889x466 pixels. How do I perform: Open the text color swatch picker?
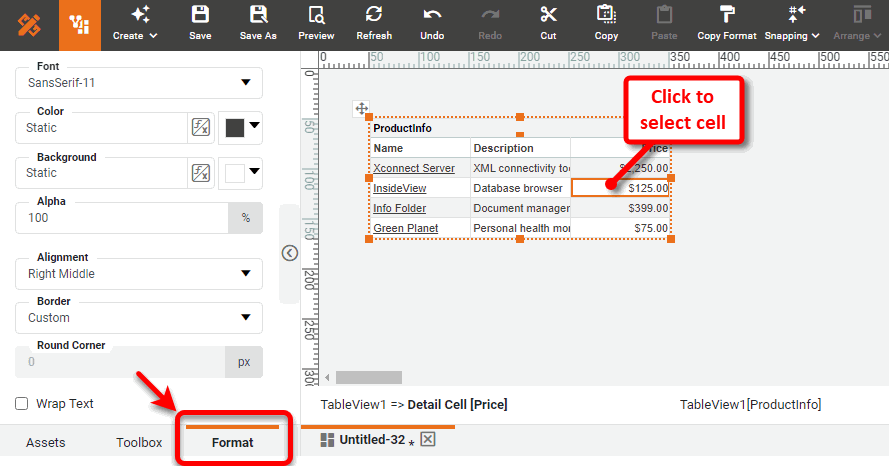pos(240,128)
